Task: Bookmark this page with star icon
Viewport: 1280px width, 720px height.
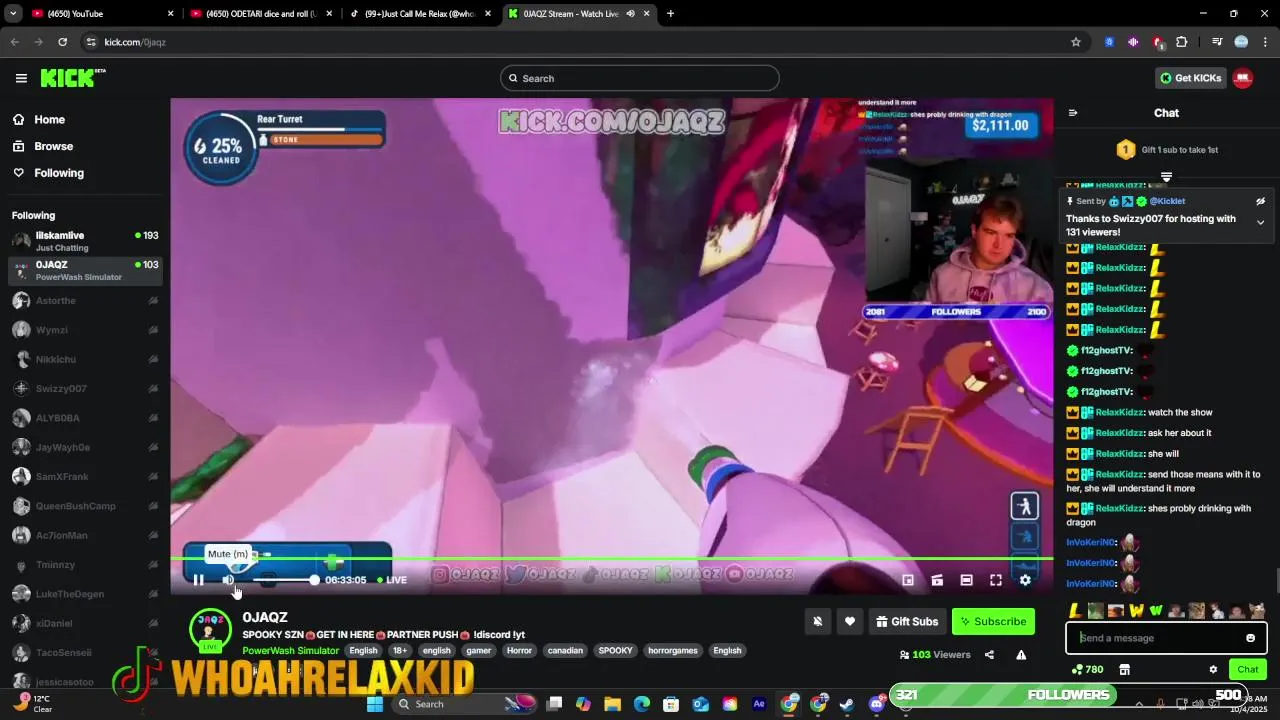Action: tap(1076, 42)
